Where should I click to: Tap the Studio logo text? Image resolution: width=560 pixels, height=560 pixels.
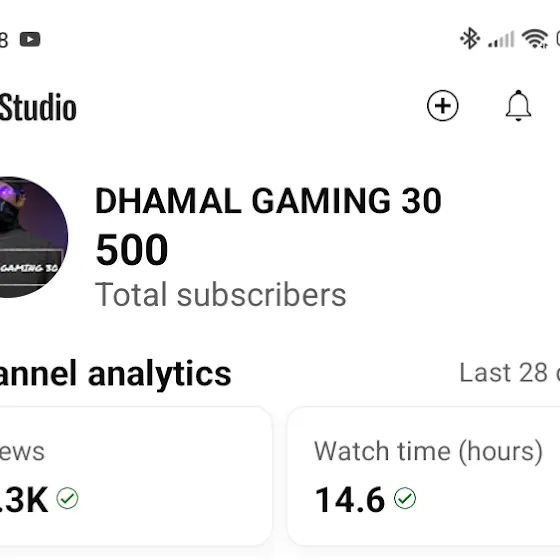coord(38,106)
